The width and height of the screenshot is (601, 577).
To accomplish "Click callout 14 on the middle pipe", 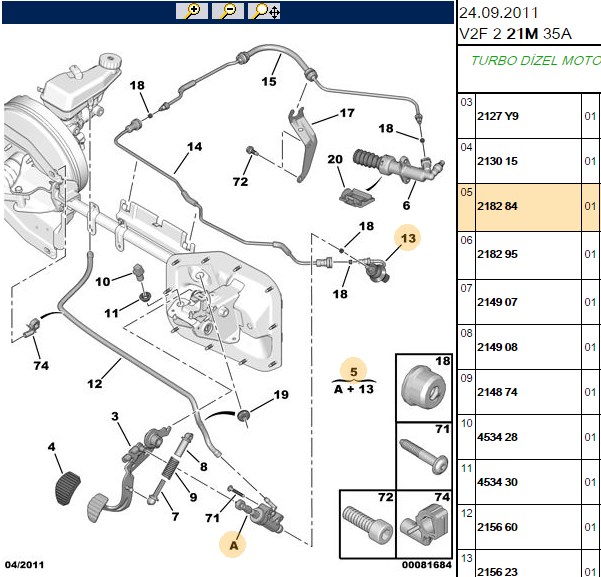I will [194, 147].
